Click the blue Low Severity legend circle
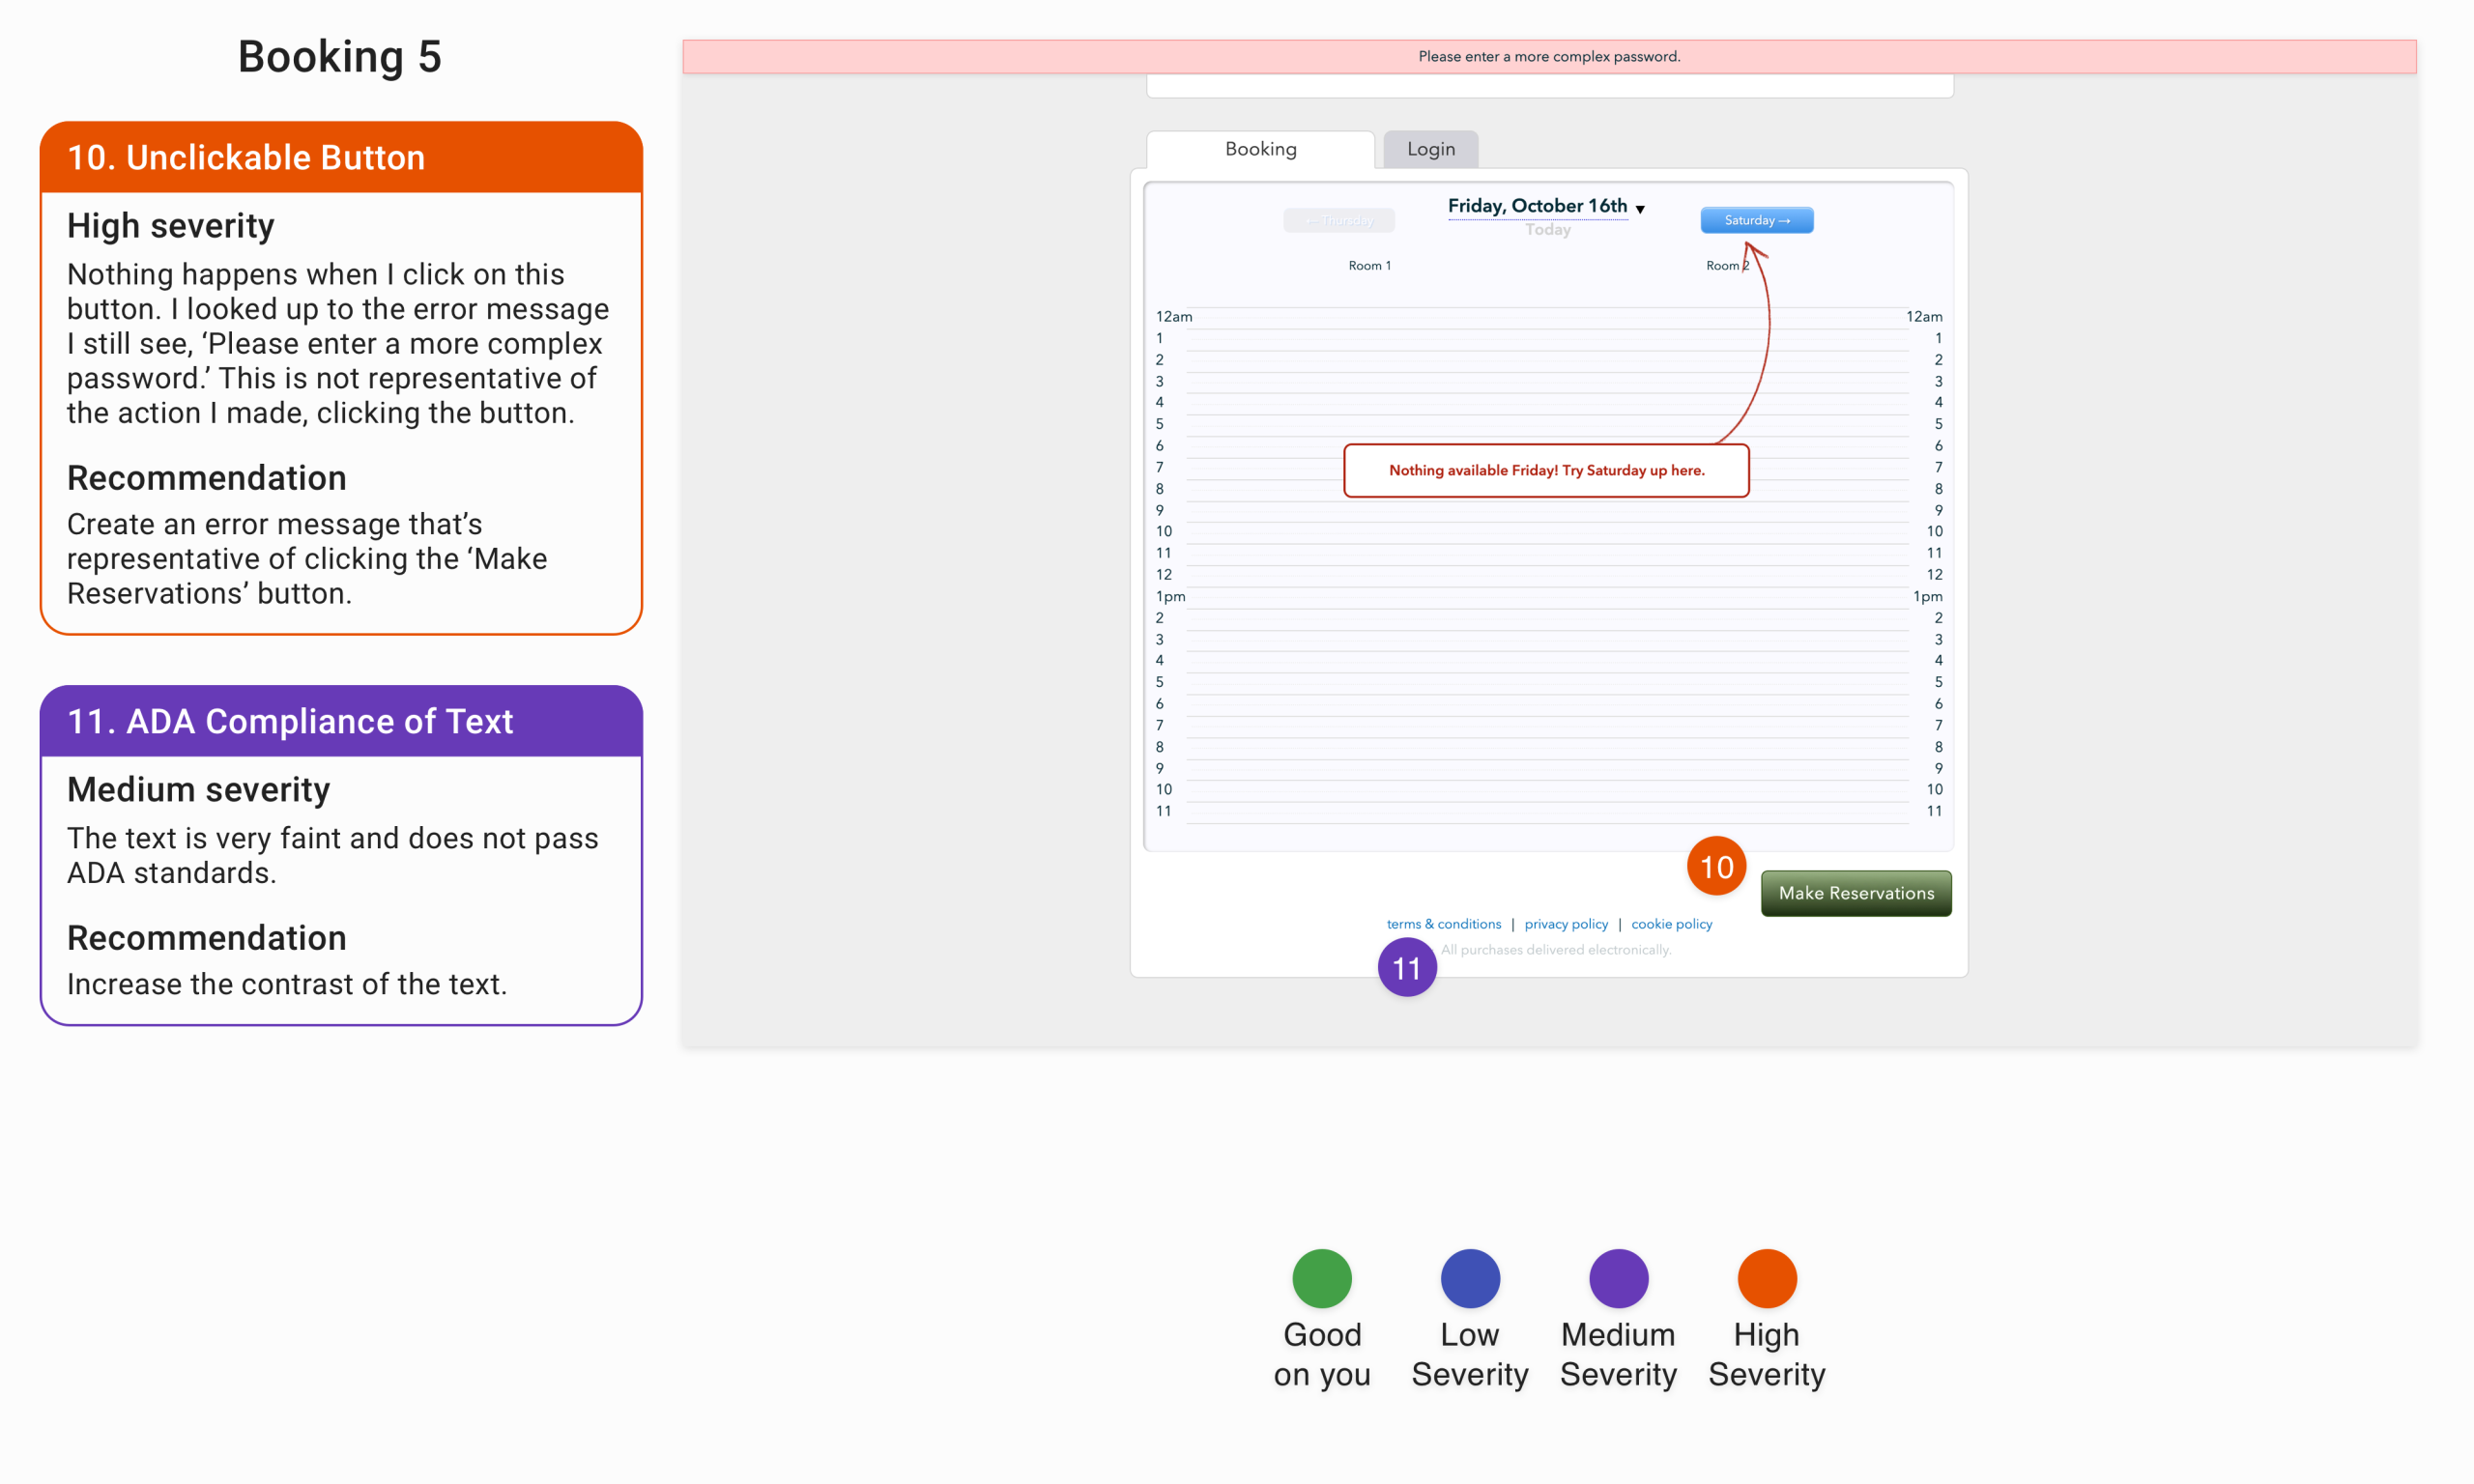Viewport: 2474px width, 1484px height. pyautogui.click(x=1469, y=1278)
